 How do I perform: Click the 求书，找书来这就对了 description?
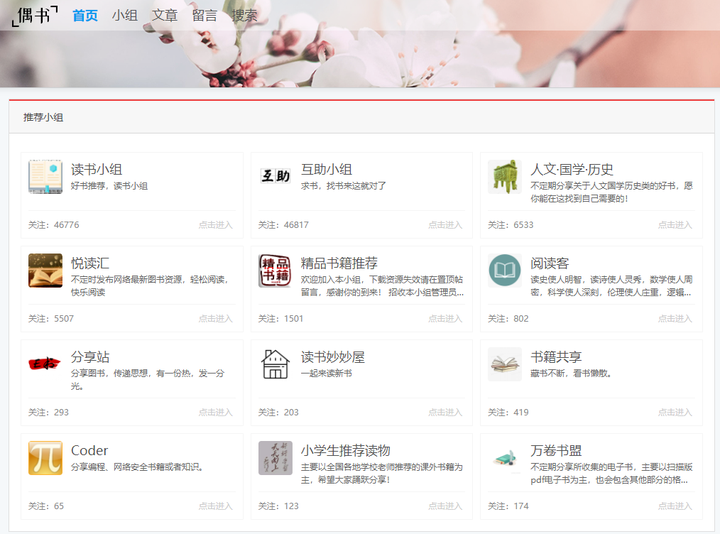(x=343, y=186)
